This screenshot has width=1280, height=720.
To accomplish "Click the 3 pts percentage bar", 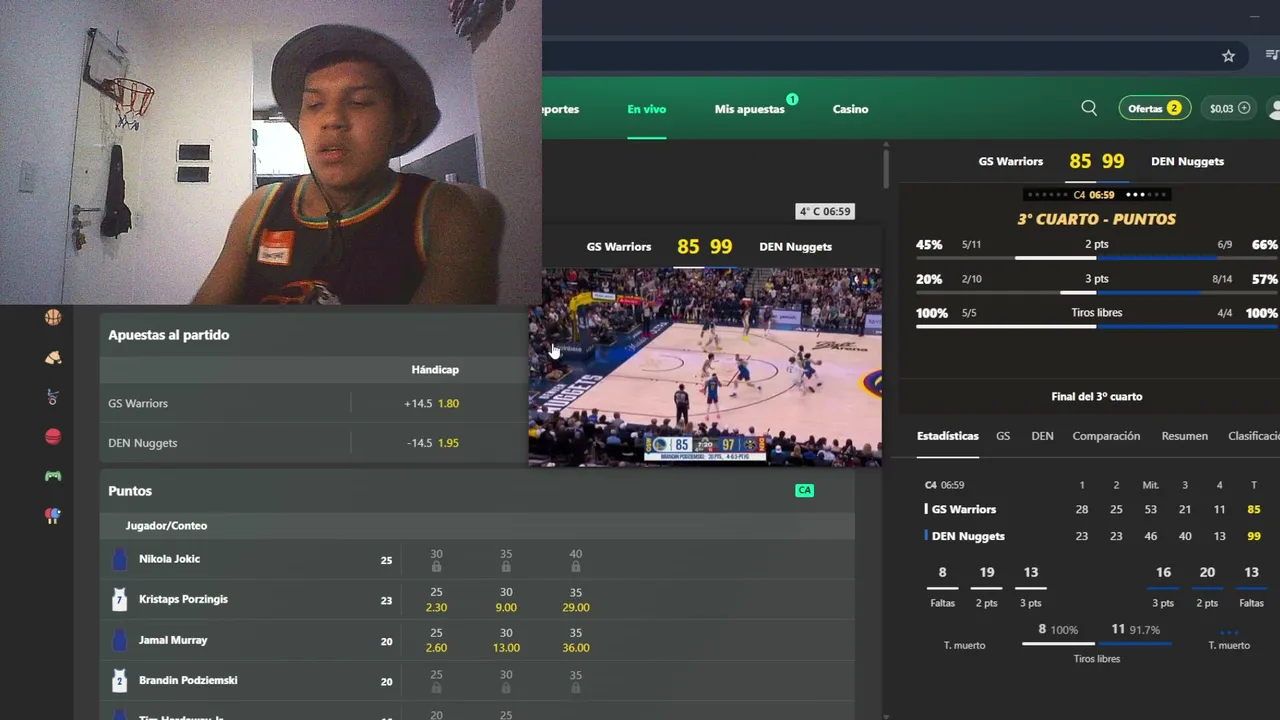I will point(1097,292).
